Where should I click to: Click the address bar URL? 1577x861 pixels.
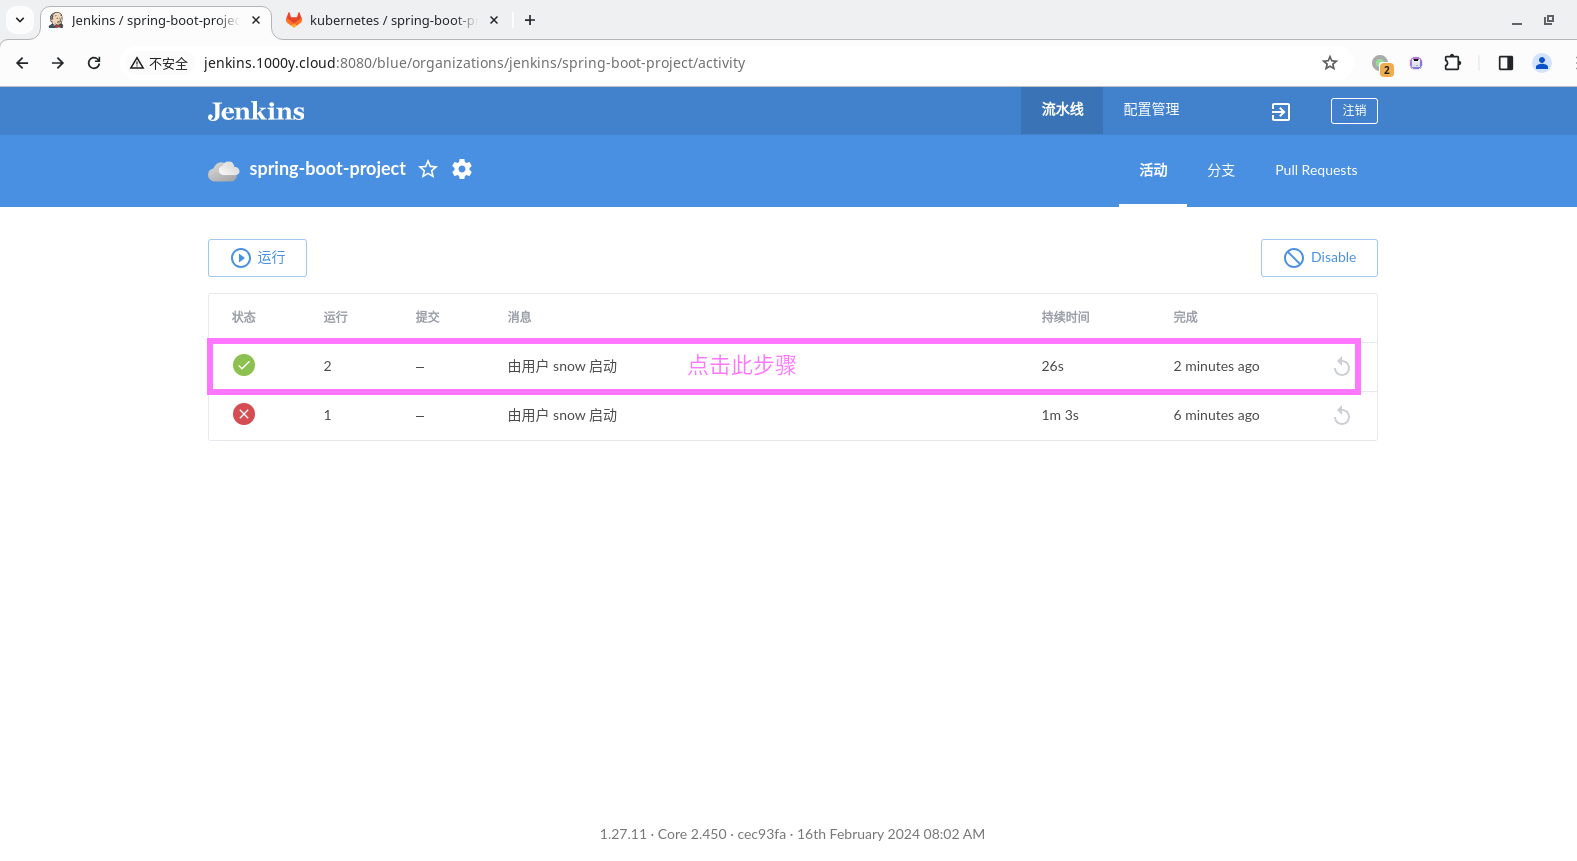[474, 63]
